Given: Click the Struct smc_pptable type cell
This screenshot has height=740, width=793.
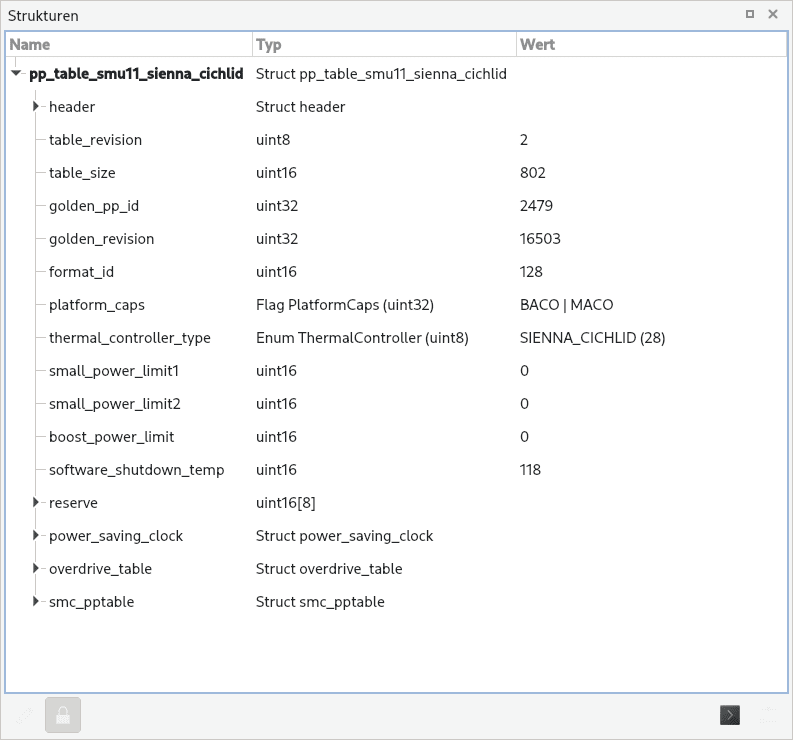Looking at the screenshot, I should pos(320,601).
